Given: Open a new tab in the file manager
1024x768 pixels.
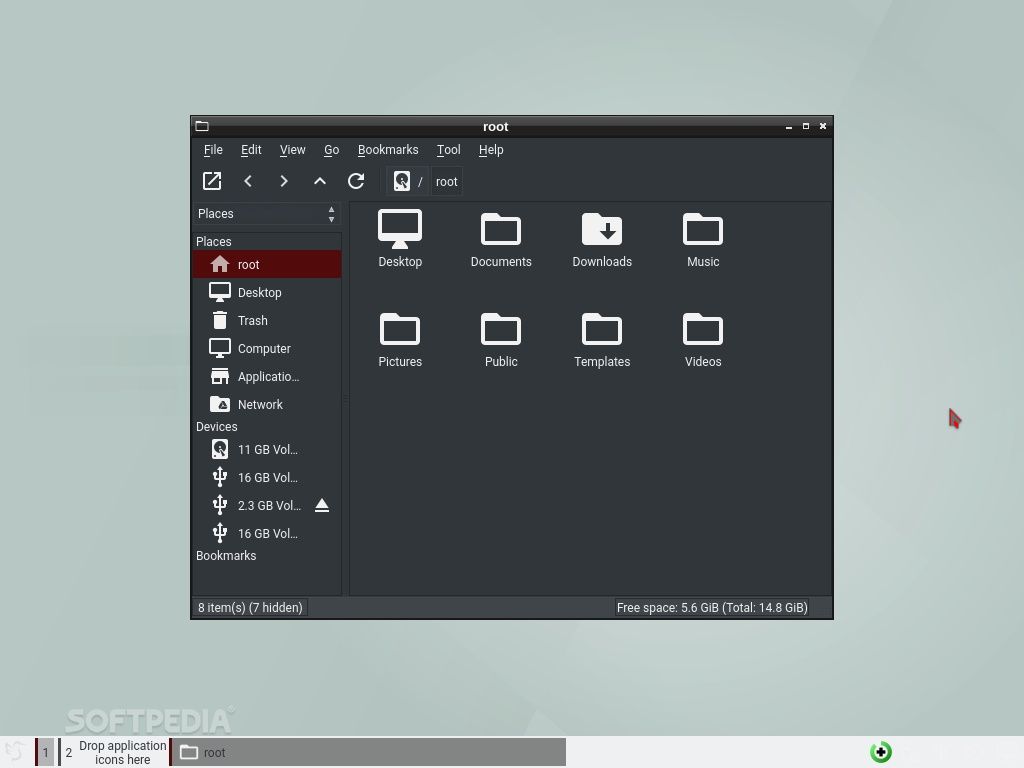Looking at the screenshot, I should 212,181.
